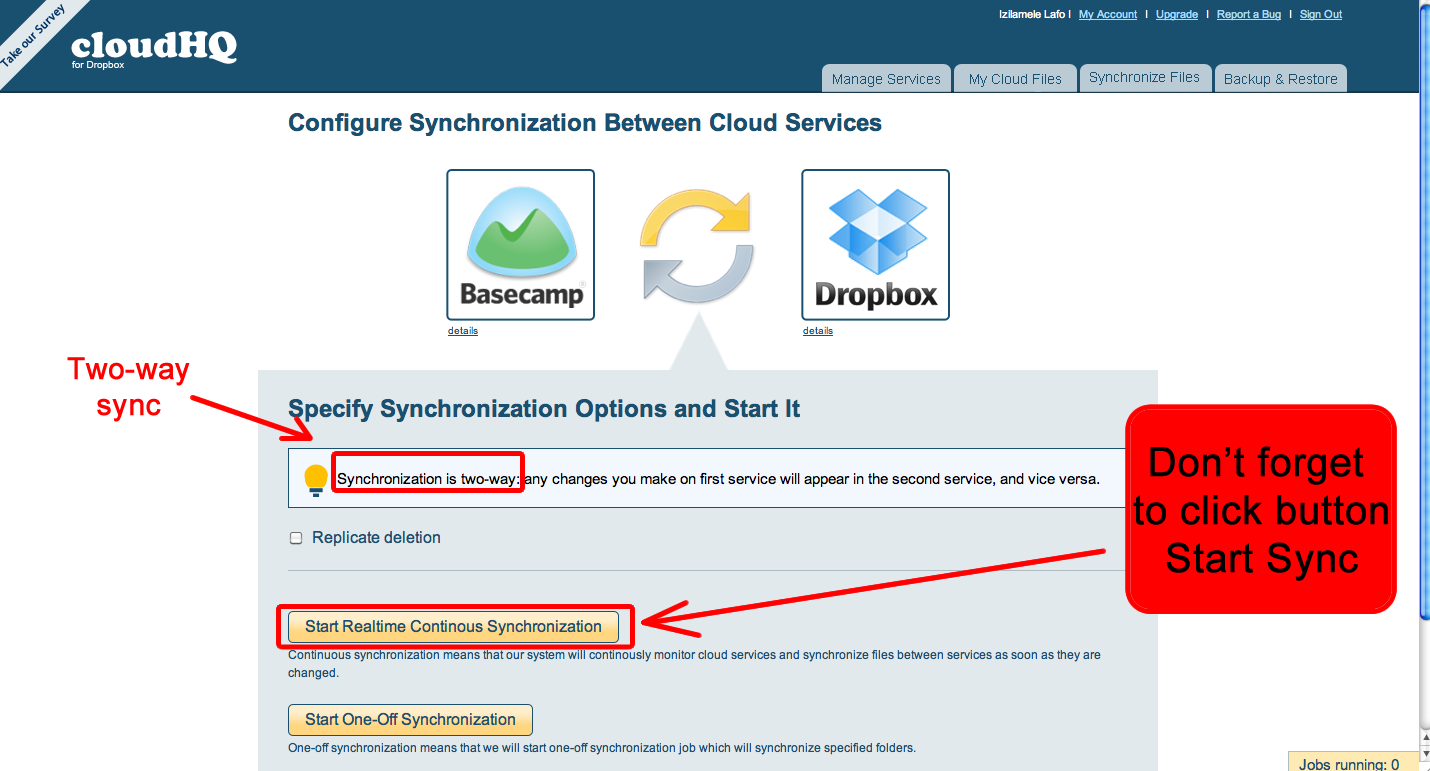Screen dimensions: 1430x771
Task: Click the user name Izilamele Lafo
Action: click(x=1032, y=15)
